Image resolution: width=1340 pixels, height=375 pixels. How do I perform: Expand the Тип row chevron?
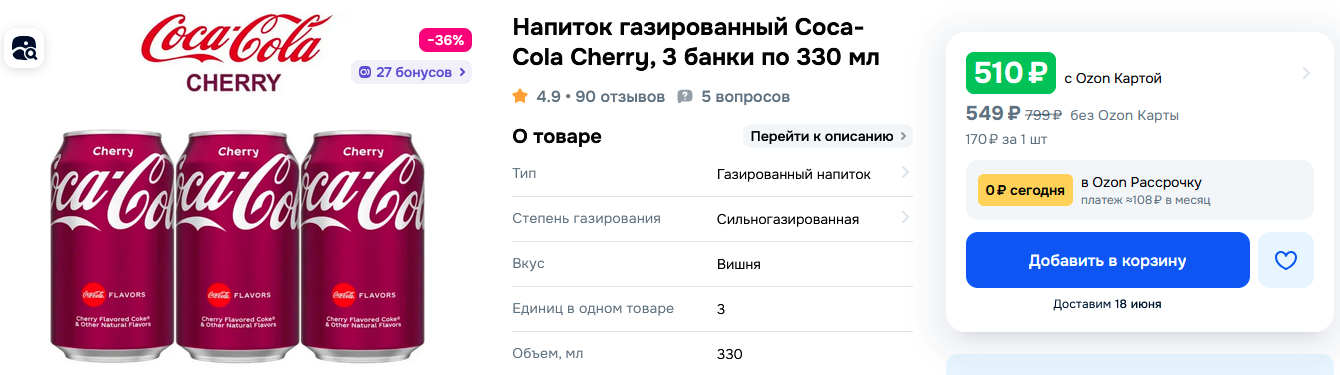coord(904,173)
